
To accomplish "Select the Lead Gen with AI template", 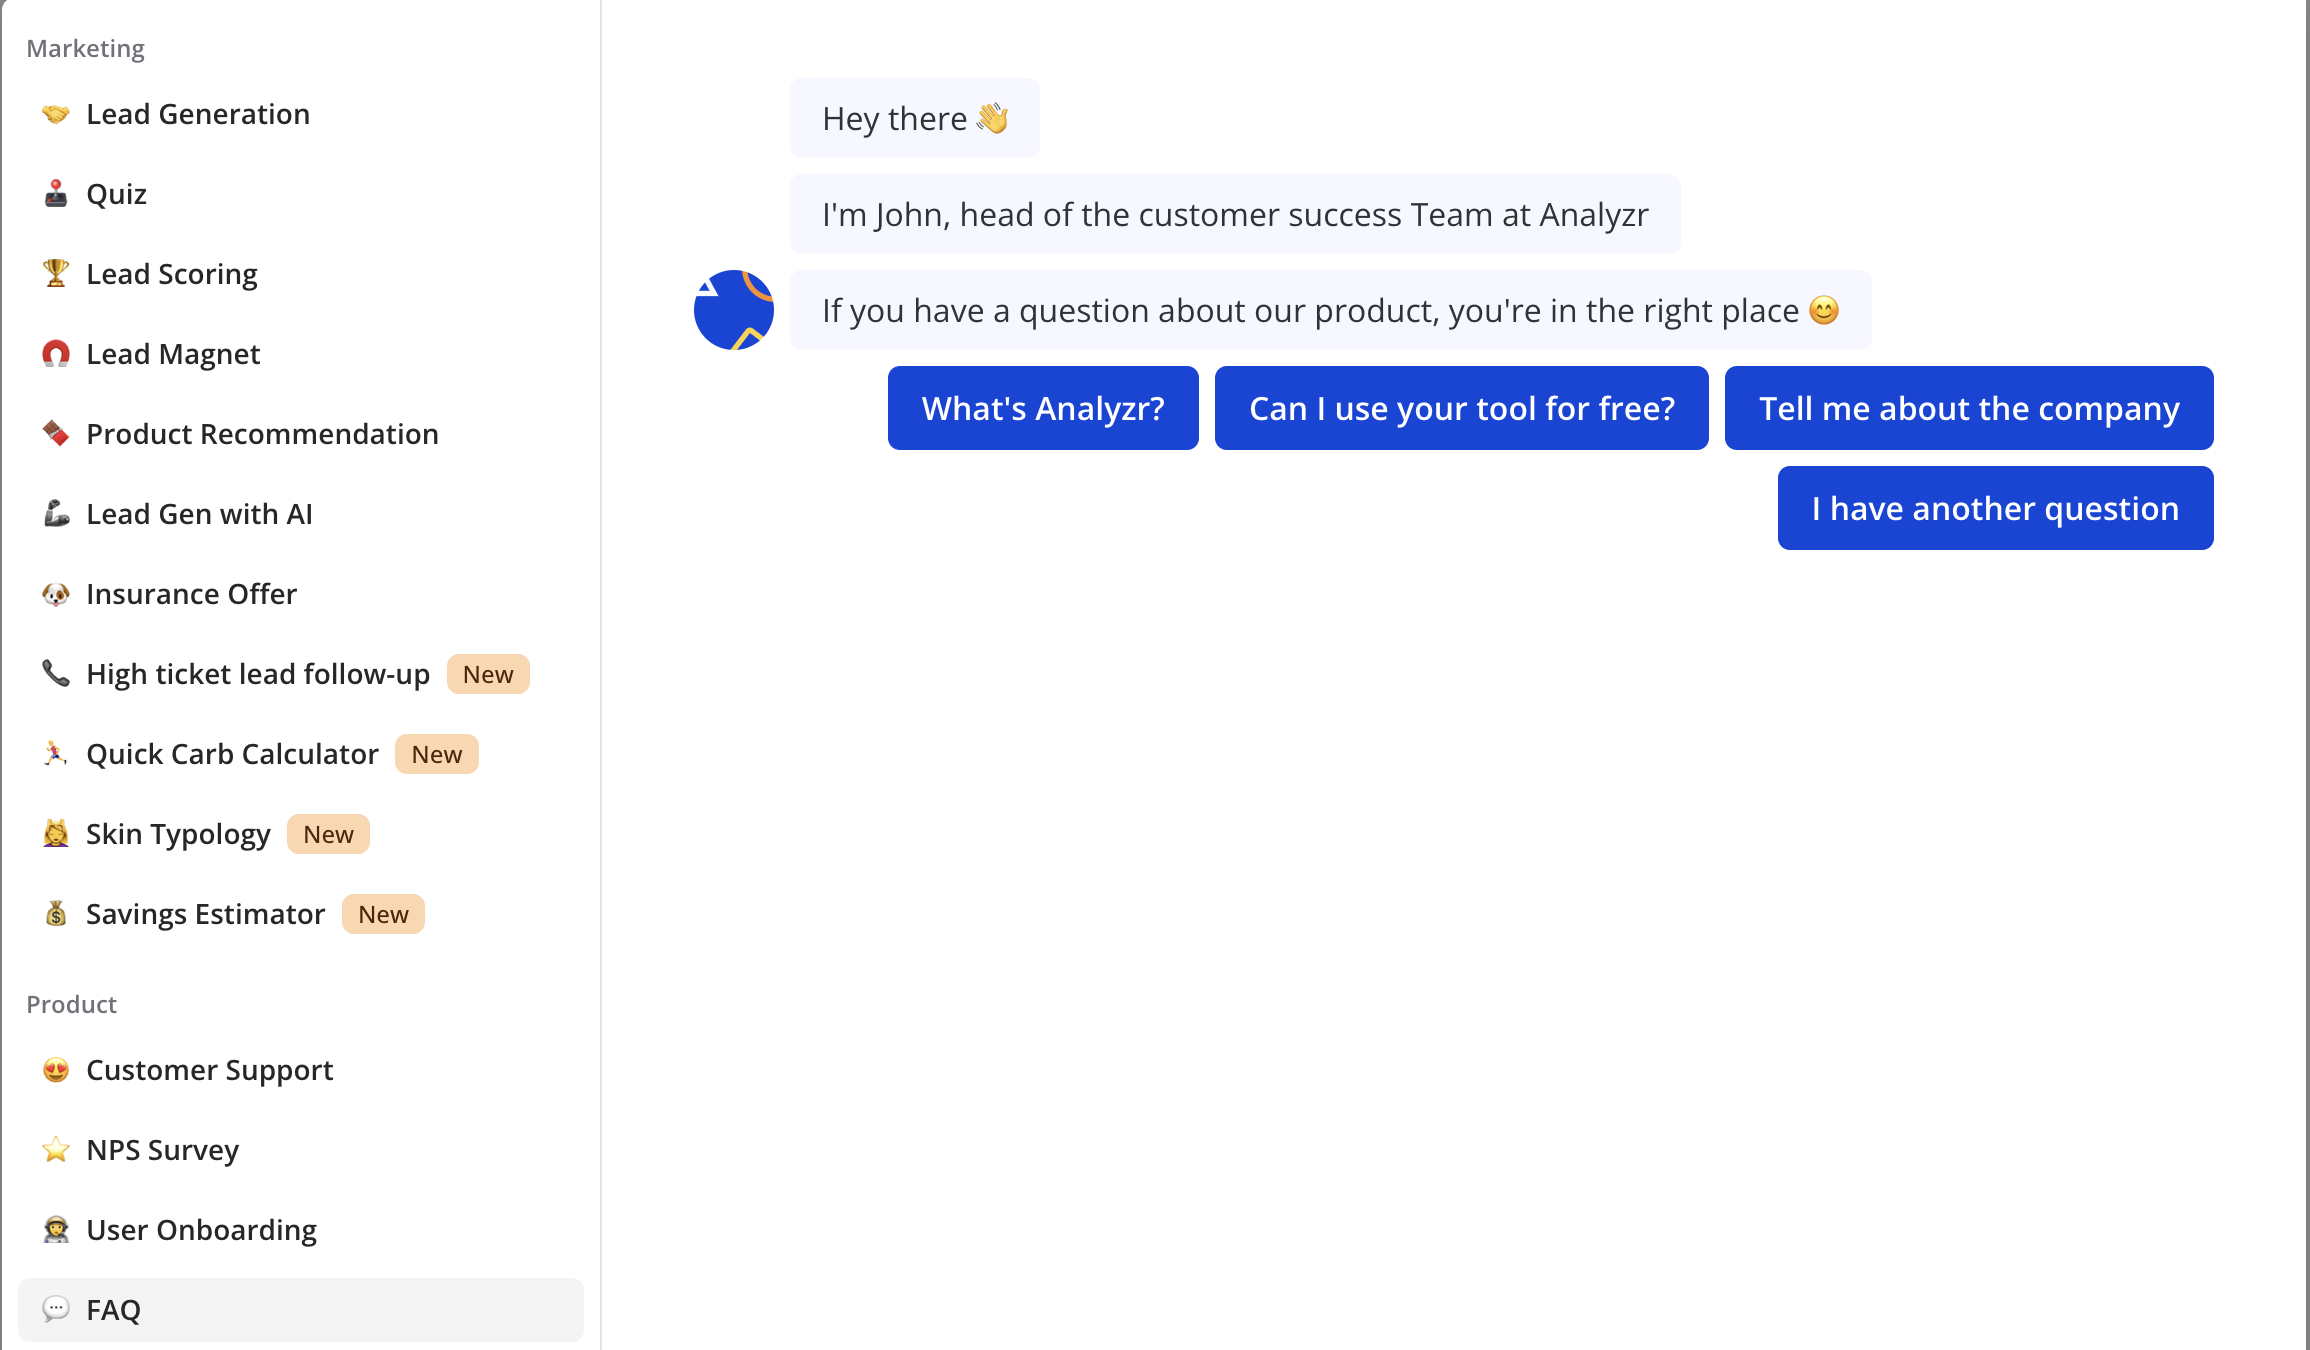I will (199, 514).
